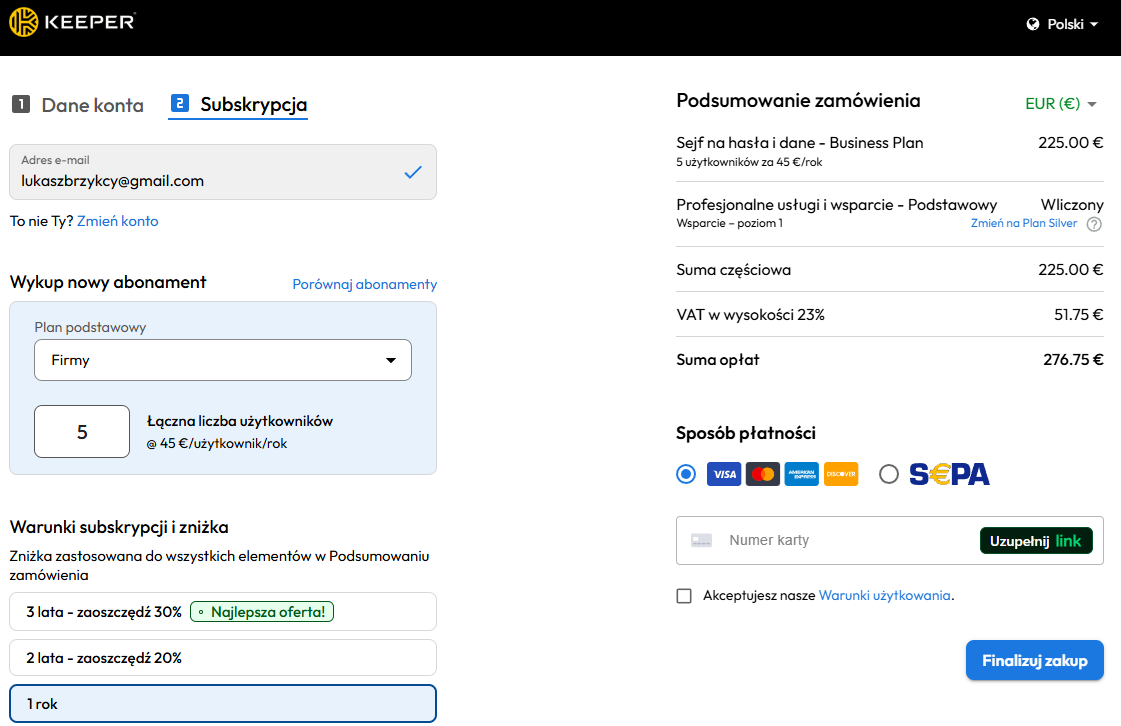This screenshot has height=726, width=1121.
Task: Click the globe language icon
Action: click(1033, 24)
